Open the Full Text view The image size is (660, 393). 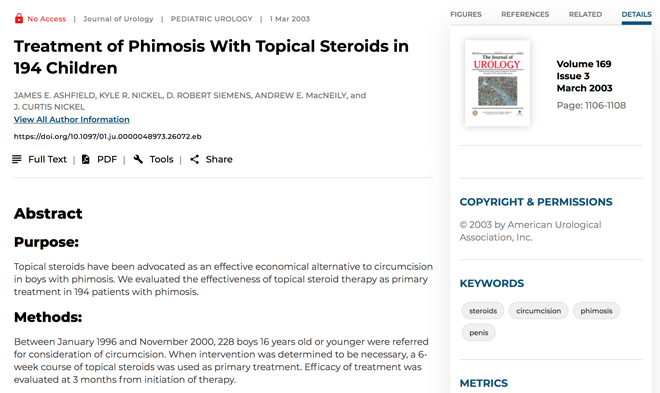point(47,159)
